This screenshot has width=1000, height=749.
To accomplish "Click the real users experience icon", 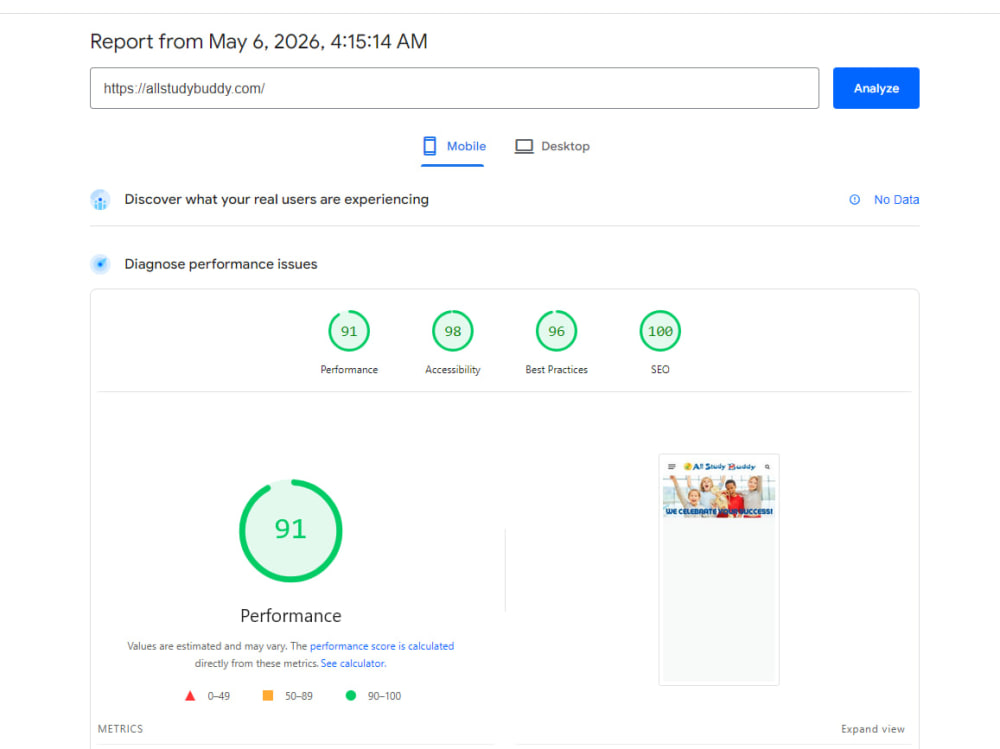I will [100, 200].
